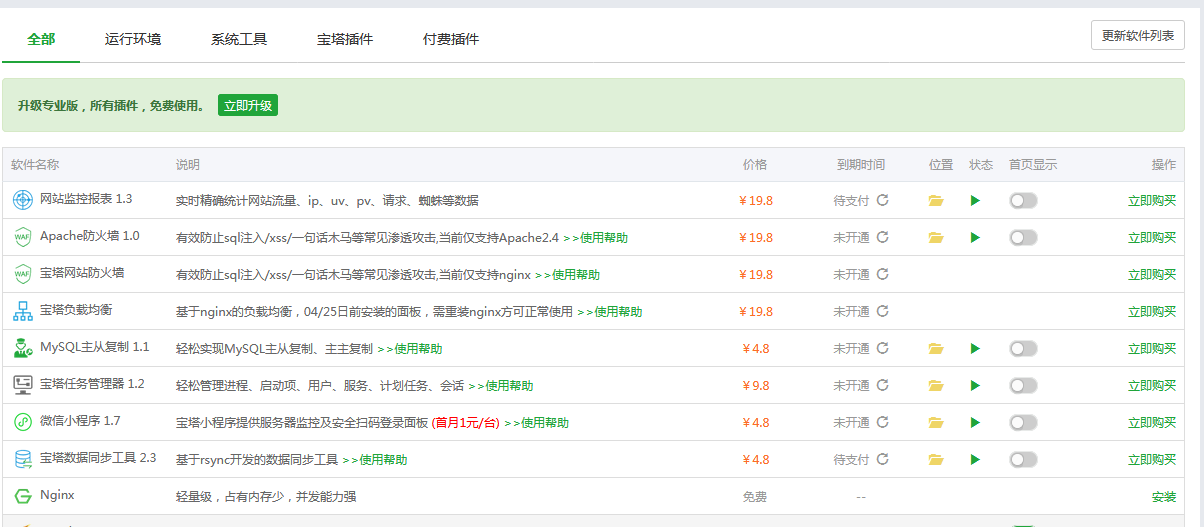Switch to the 付费插件 tab
This screenshot has width=1204, height=527.
tap(451, 39)
